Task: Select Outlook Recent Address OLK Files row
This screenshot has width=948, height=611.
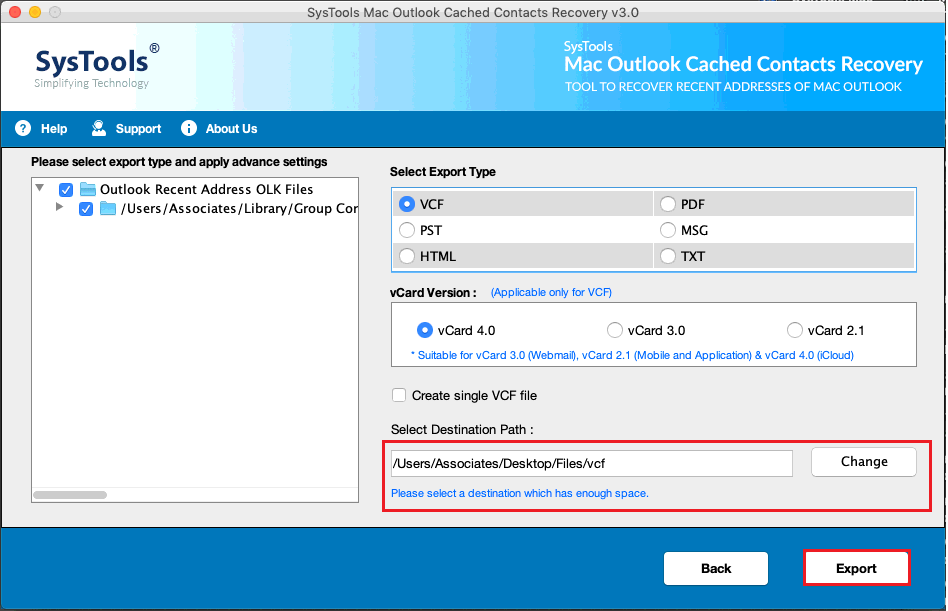Action: (195, 190)
